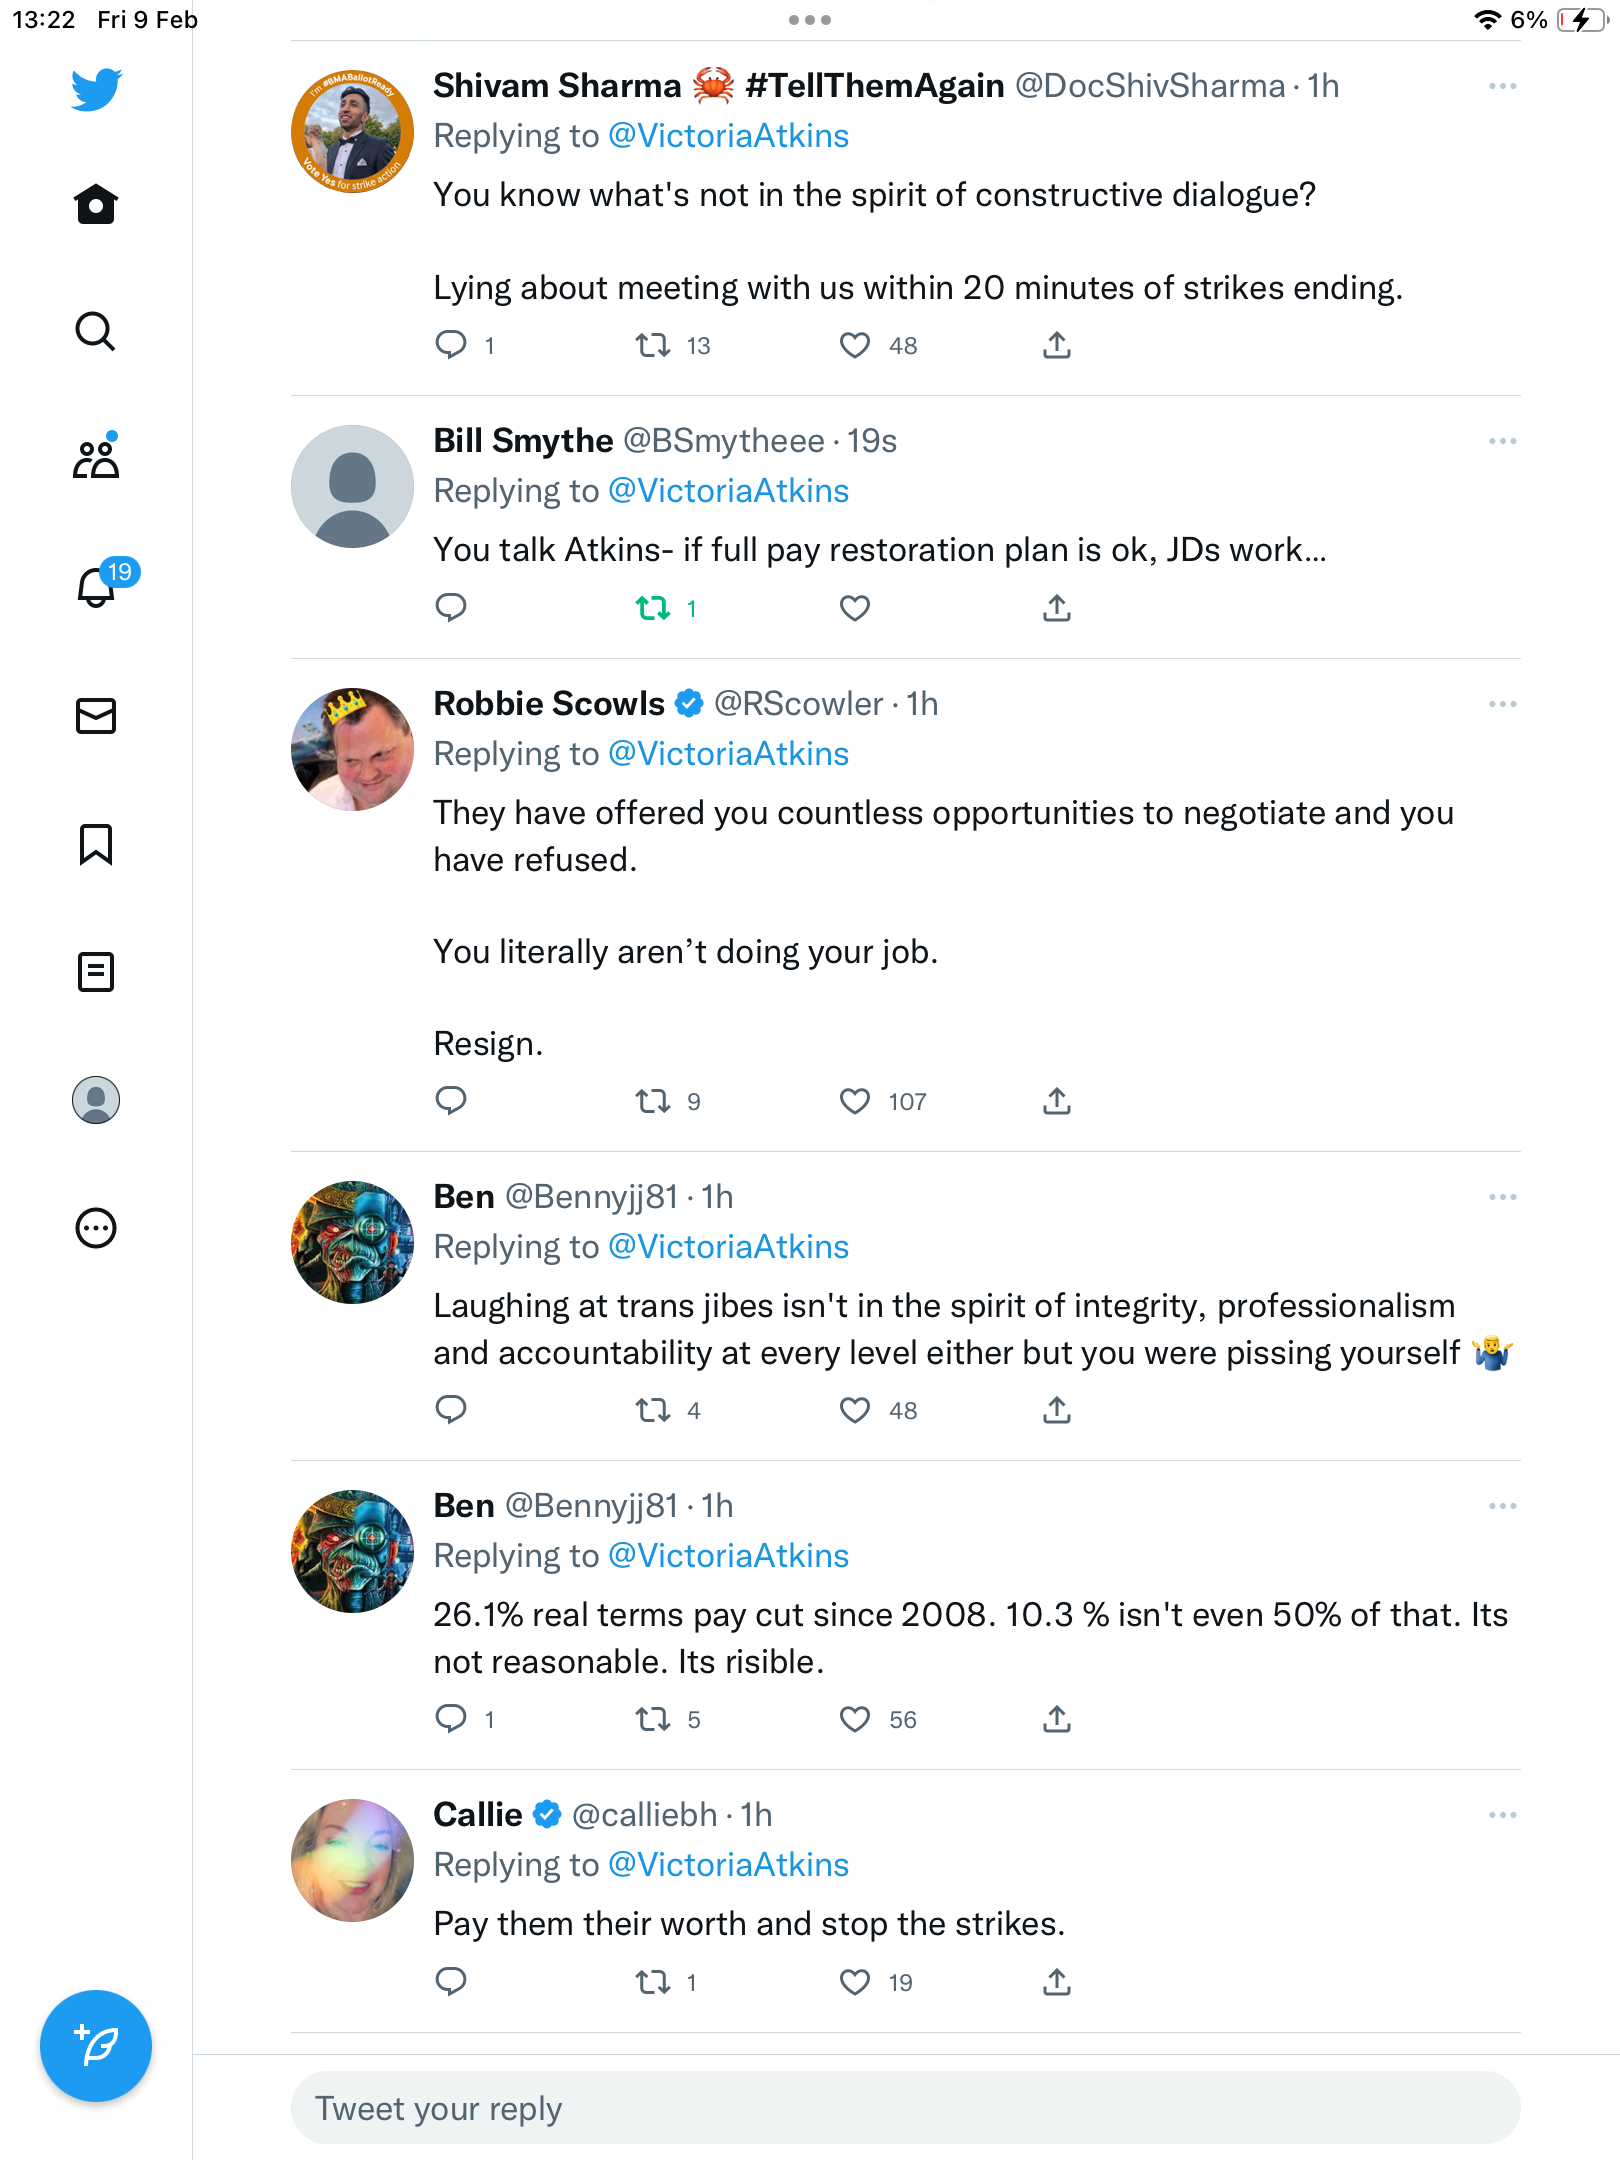
Task: Like Callie's reply about the strikes
Action: point(855,1982)
